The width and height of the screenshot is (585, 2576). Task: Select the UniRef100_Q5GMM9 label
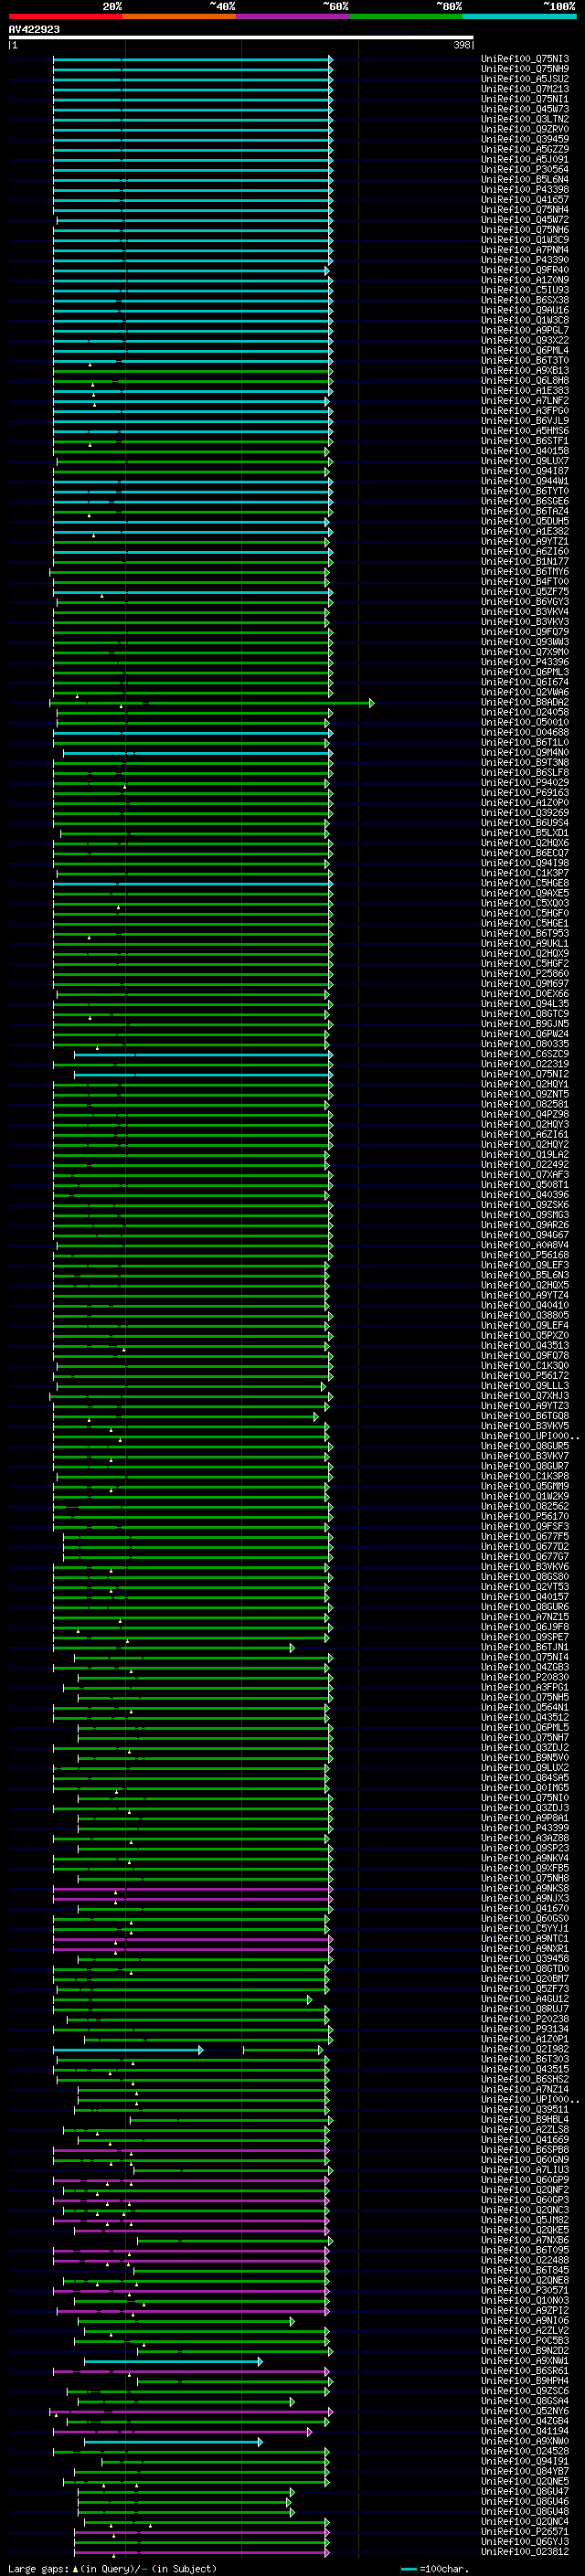(525, 1486)
